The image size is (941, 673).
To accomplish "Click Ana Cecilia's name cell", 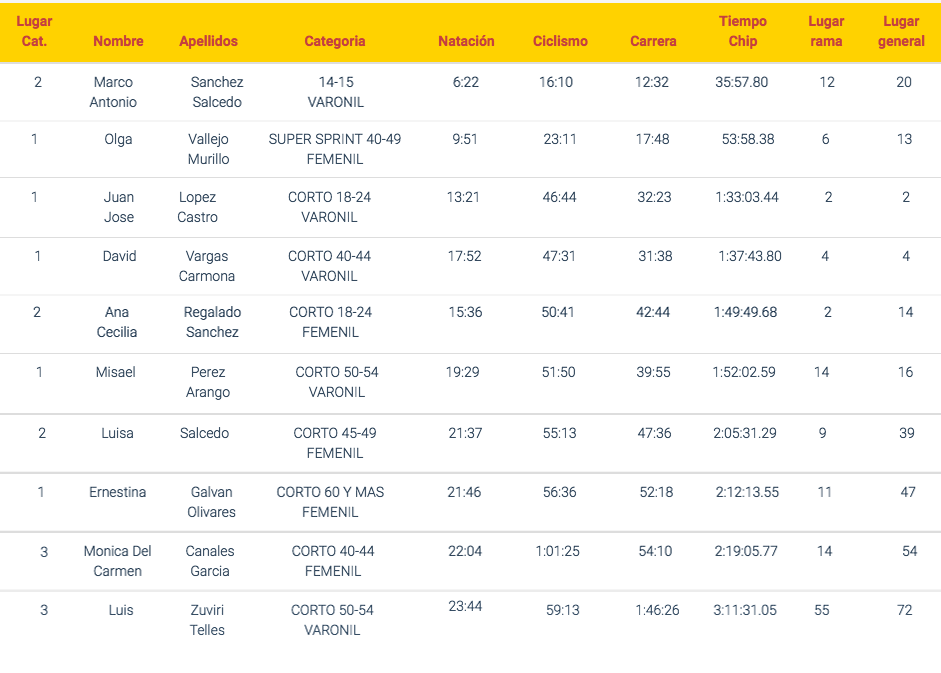I will (x=116, y=322).
